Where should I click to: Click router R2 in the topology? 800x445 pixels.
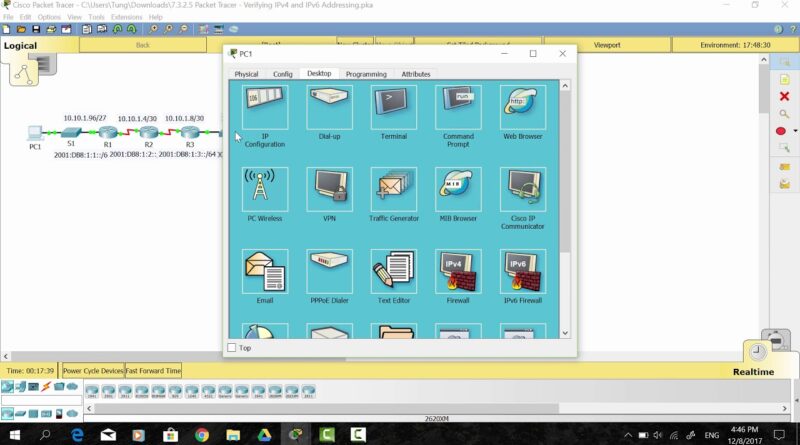[149, 133]
